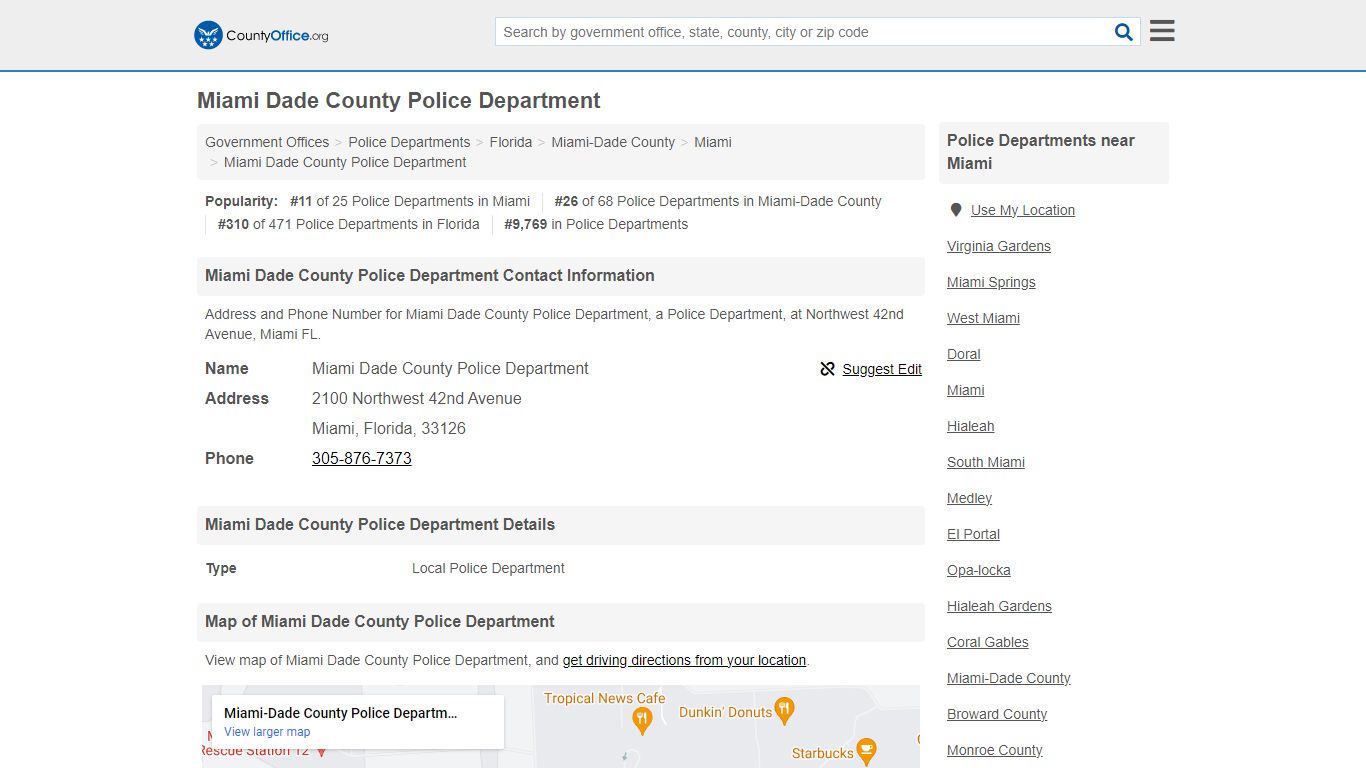This screenshot has width=1366, height=768.
Task: Open Virginia Gardens police departments
Action: pyautogui.click(x=999, y=246)
